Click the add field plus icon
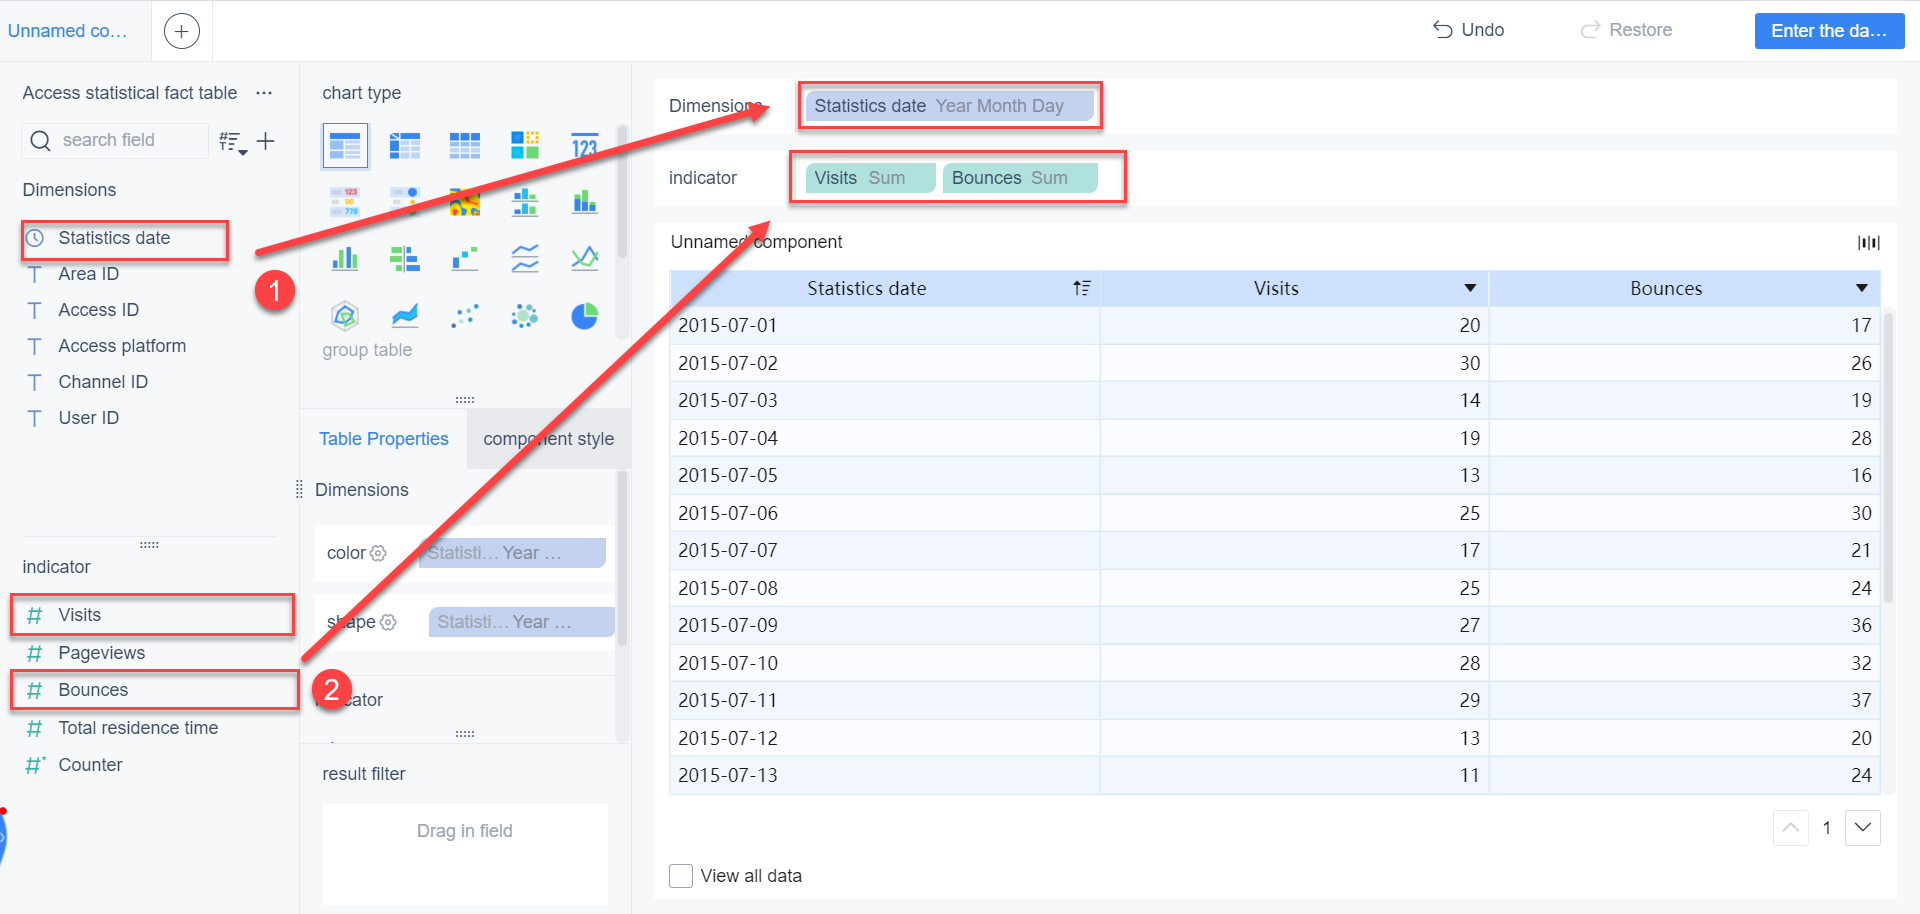The height and width of the screenshot is (914, 1920). tap(265, 141)
